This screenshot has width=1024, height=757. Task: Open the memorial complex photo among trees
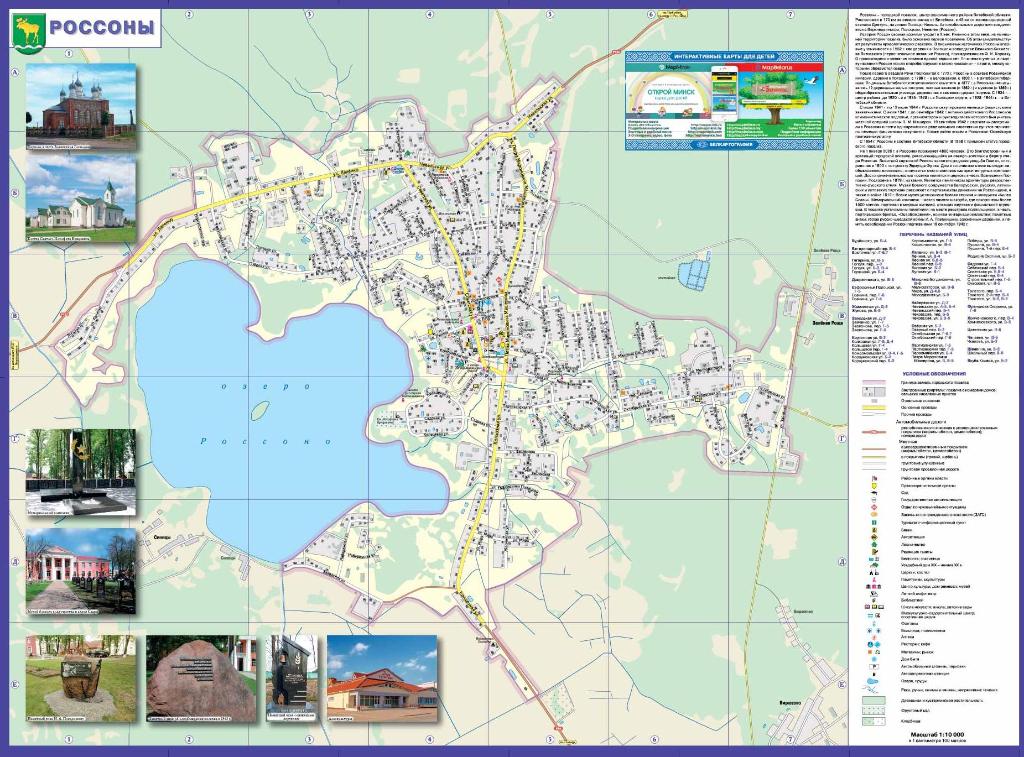tap(80, 465)
